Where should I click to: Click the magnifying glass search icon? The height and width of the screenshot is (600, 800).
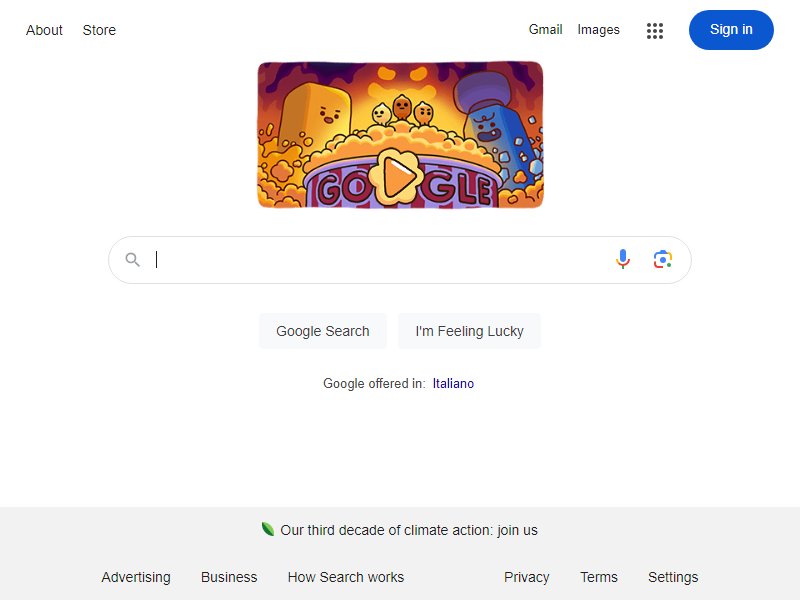[133, 260]
